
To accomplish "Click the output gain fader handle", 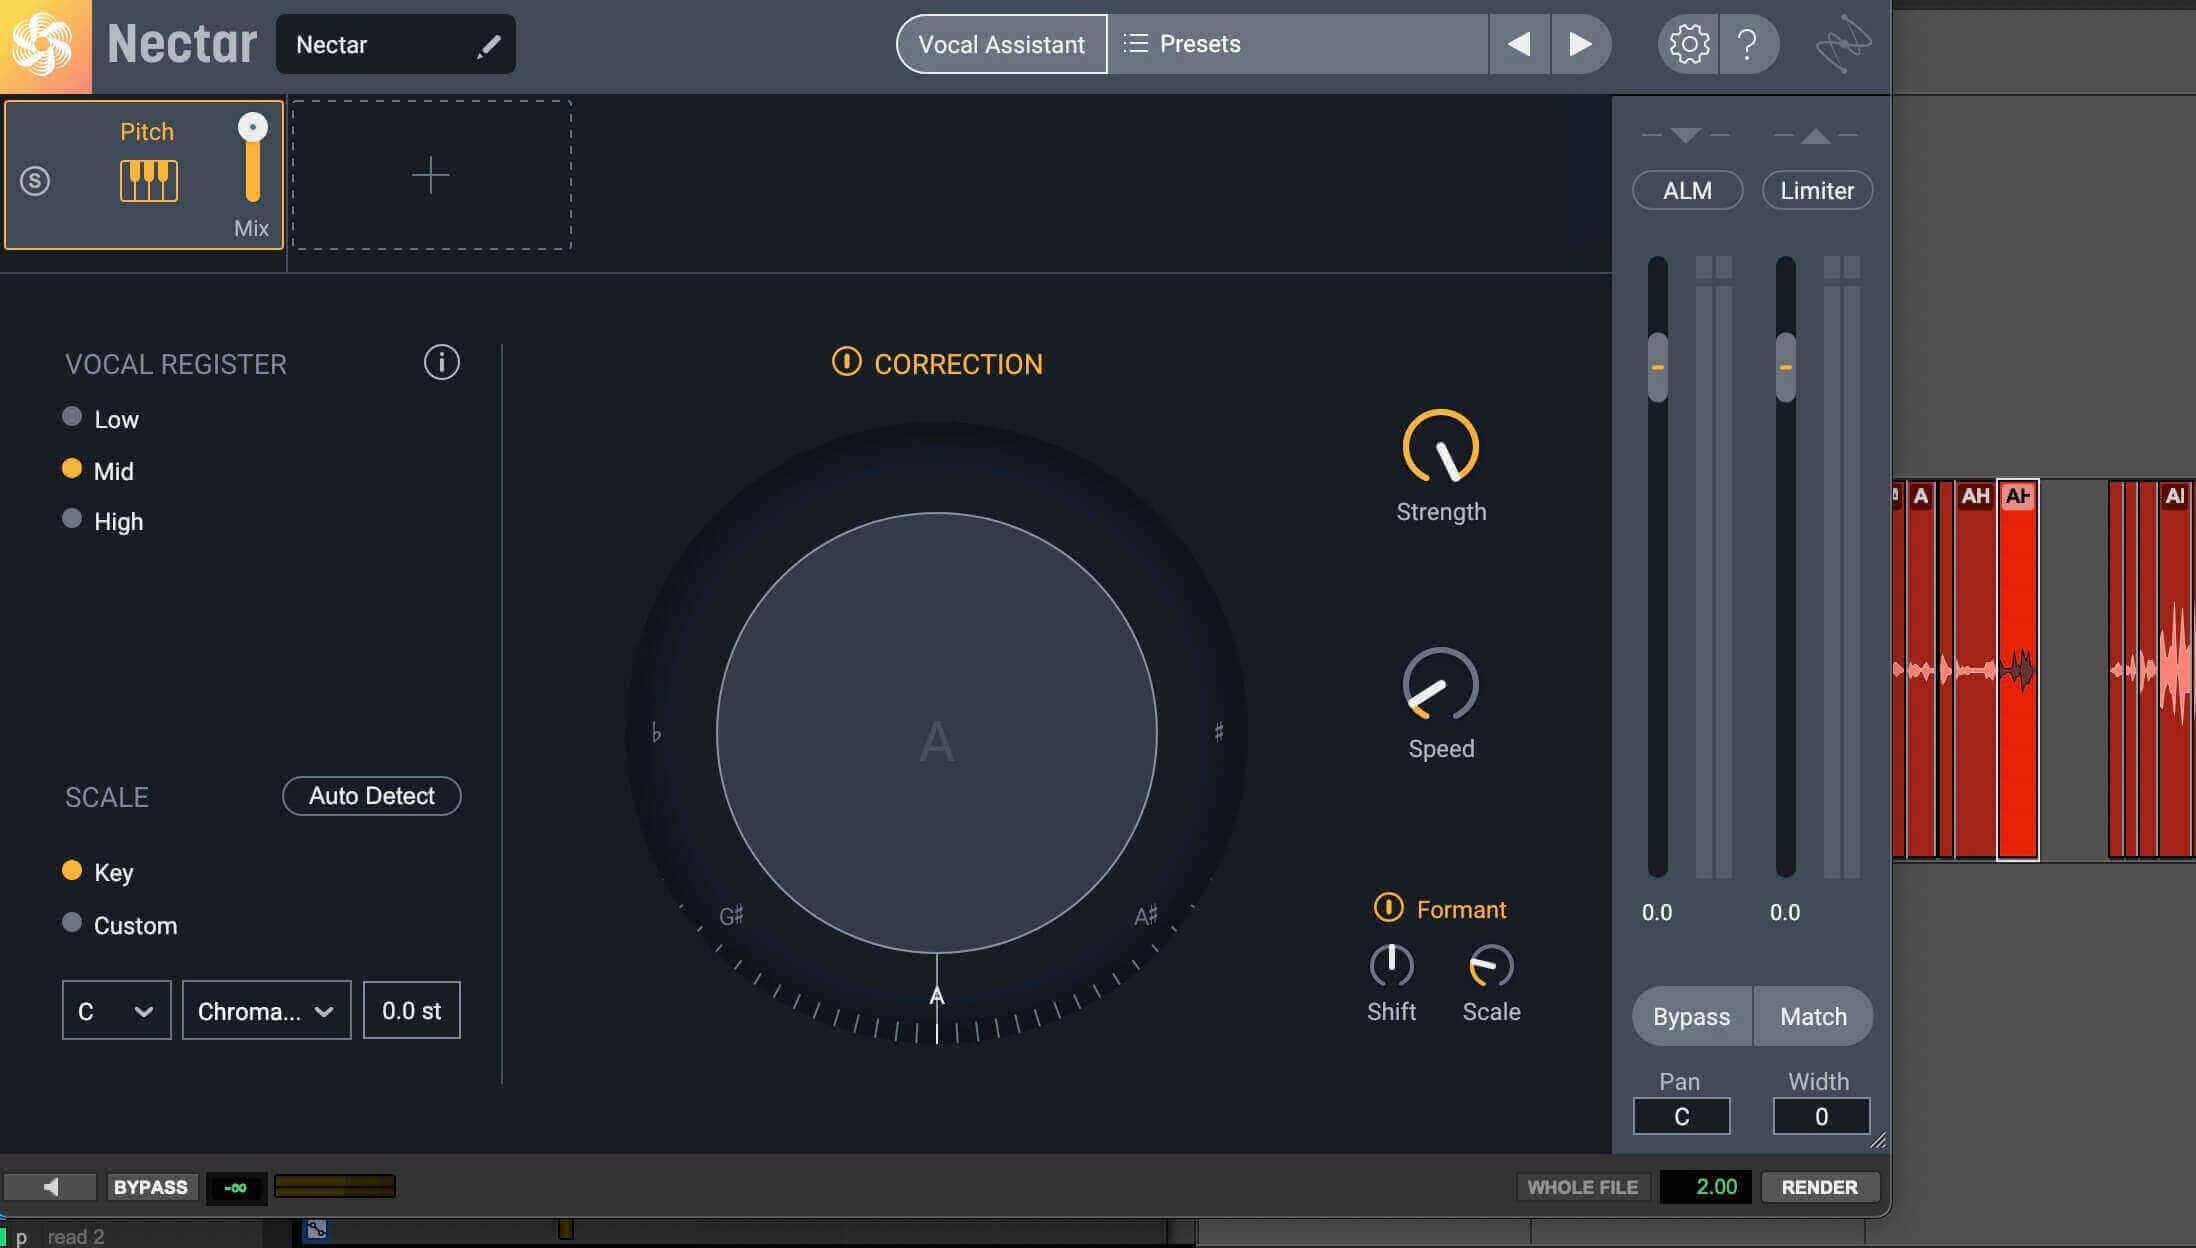I will 1785,367.
